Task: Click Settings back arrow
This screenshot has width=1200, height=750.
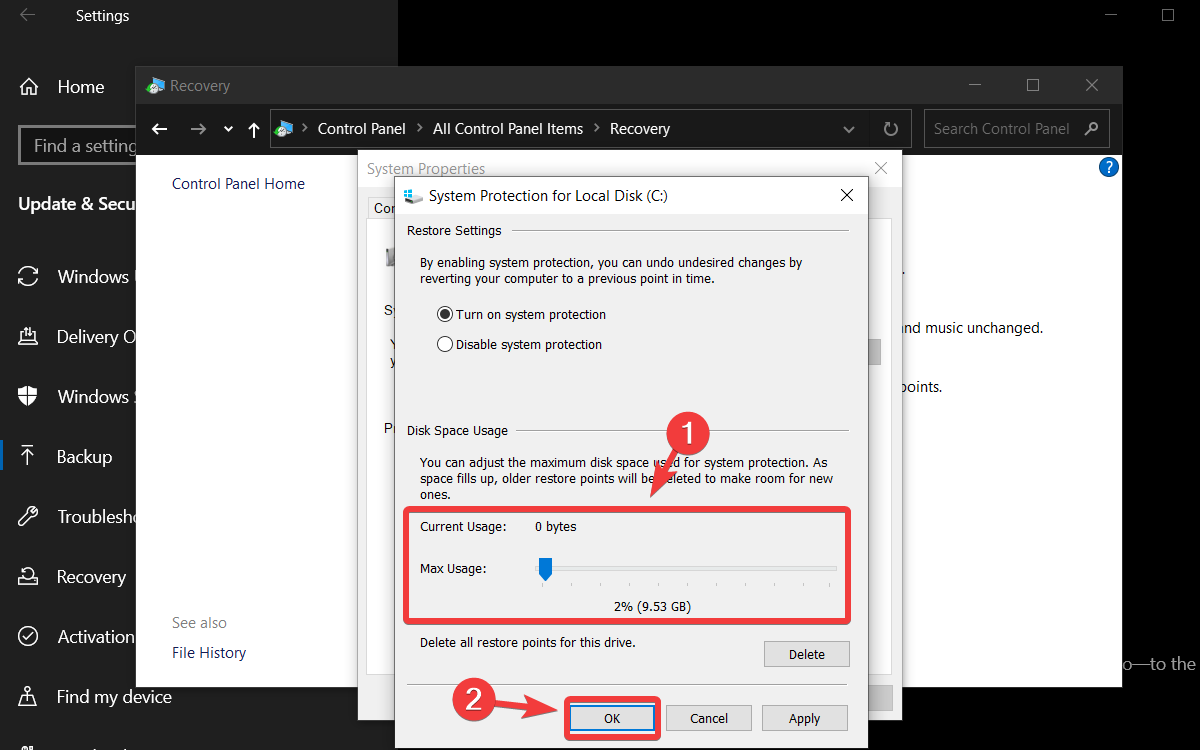Action: pyautogui.click(x=28, y=15)
